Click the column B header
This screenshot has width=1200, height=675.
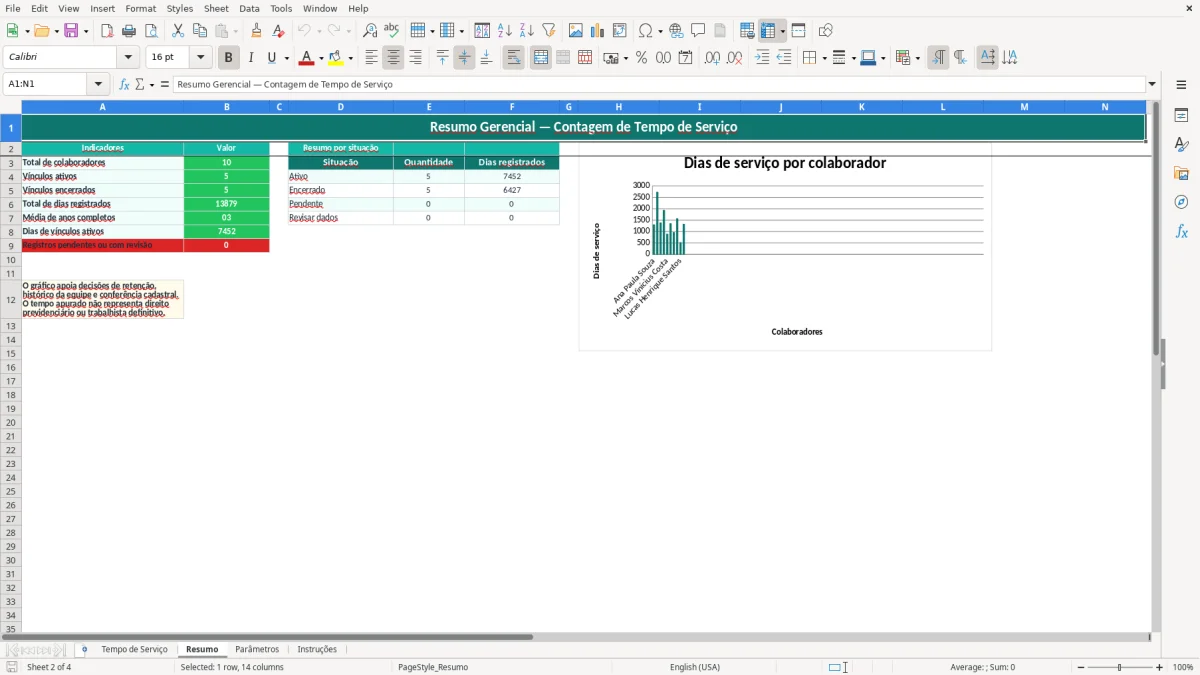click(x=227, y=107)
